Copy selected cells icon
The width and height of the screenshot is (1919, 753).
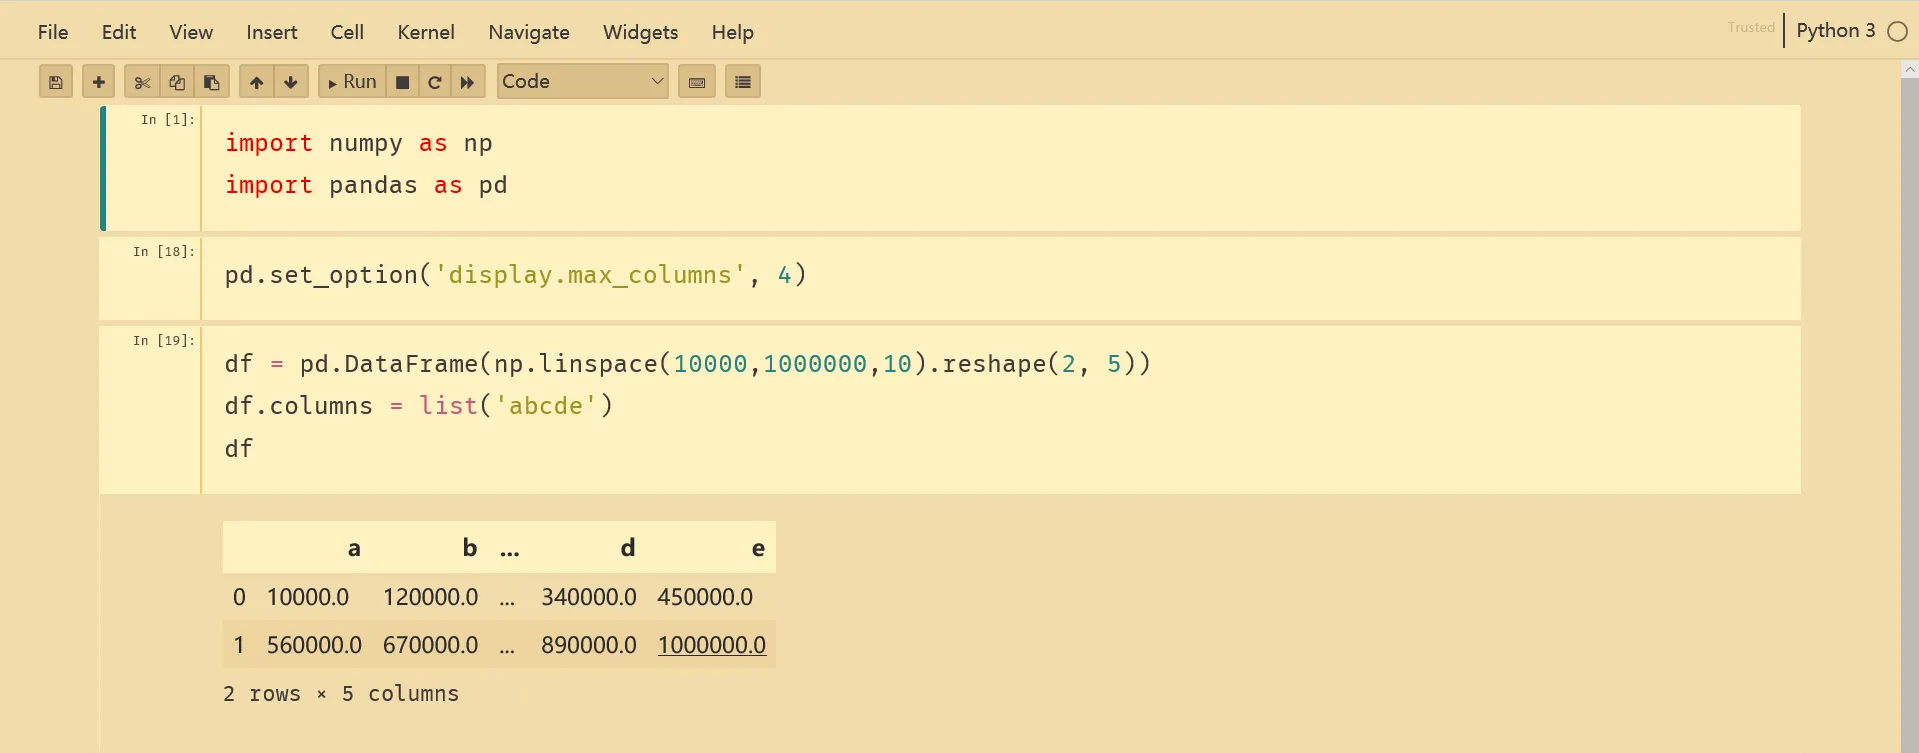point(177,82)
